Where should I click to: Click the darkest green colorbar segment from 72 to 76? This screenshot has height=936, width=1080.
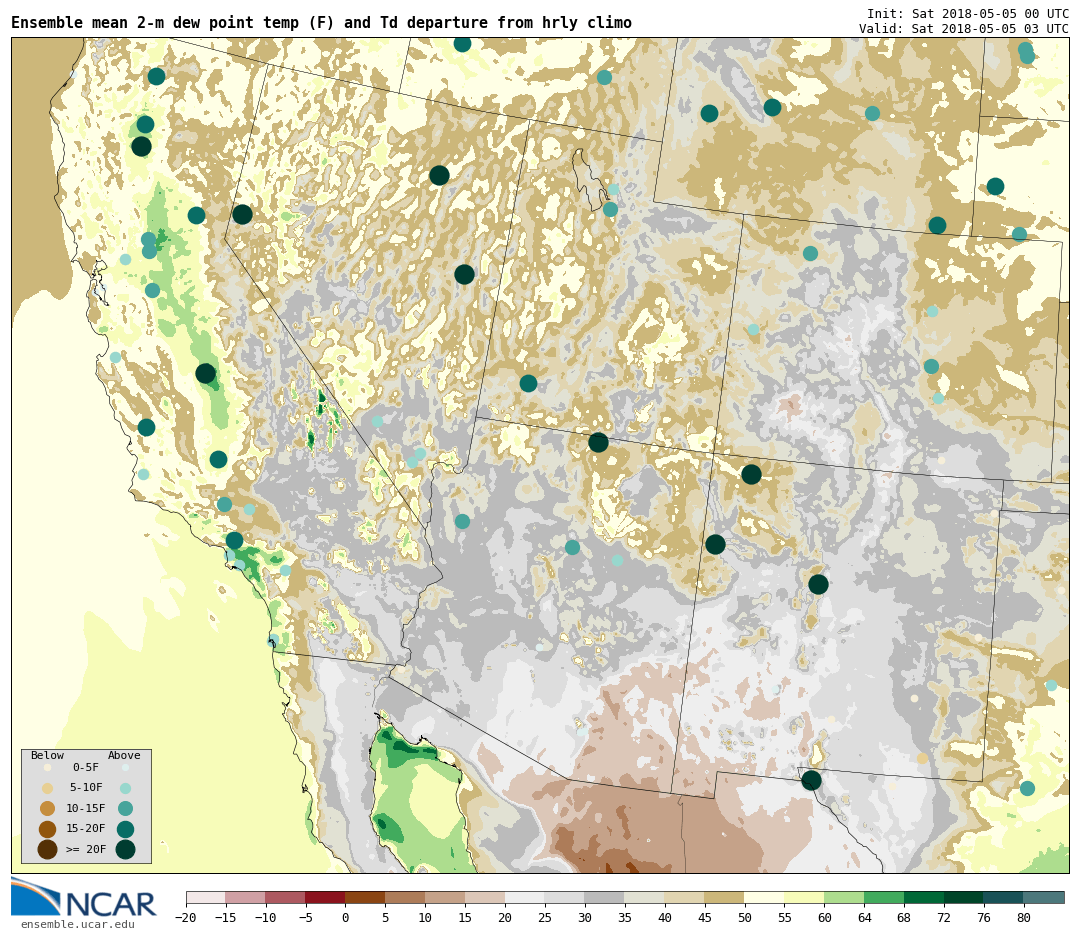pos(965,897)
